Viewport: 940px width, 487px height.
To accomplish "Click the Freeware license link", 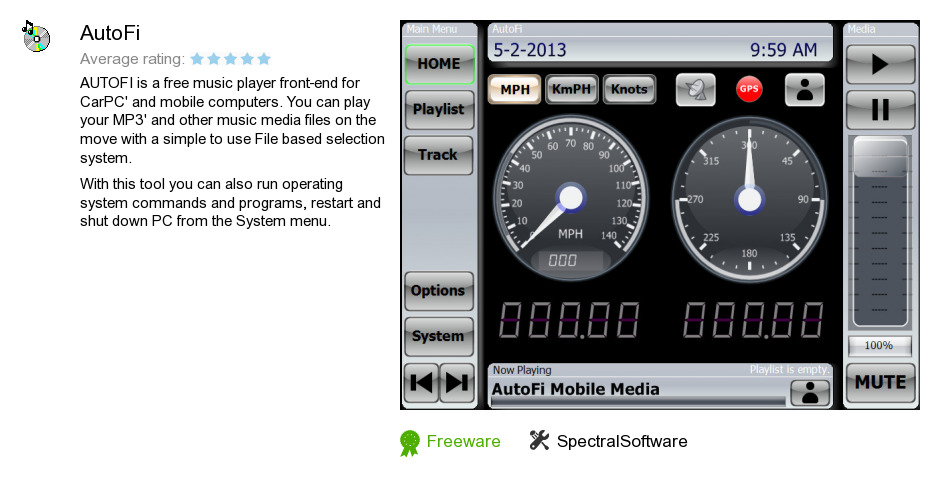I will click(x=463, y=441).
